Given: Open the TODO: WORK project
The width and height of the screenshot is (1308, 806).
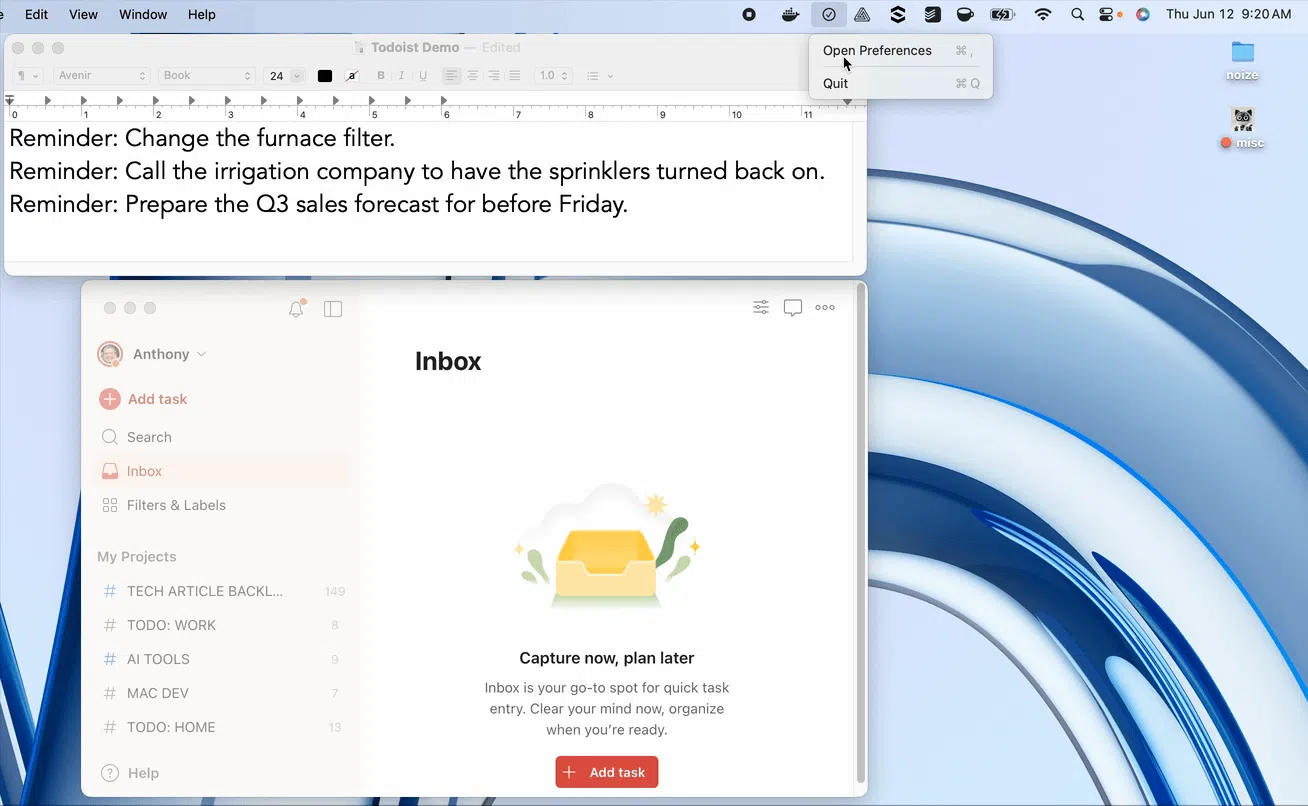Looking at the screenshot, I should 222,625.
